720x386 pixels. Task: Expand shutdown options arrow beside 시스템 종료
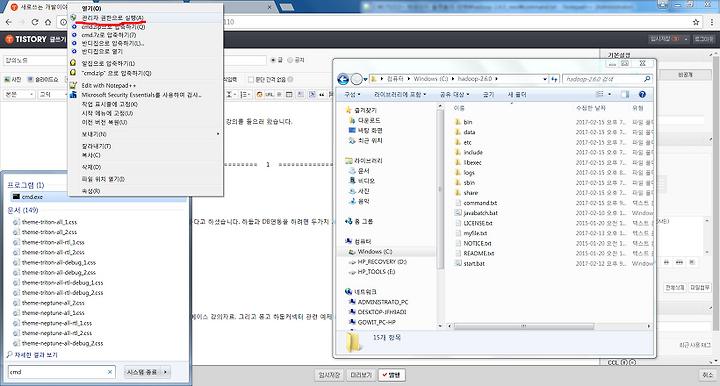click(x=165, y=372)
